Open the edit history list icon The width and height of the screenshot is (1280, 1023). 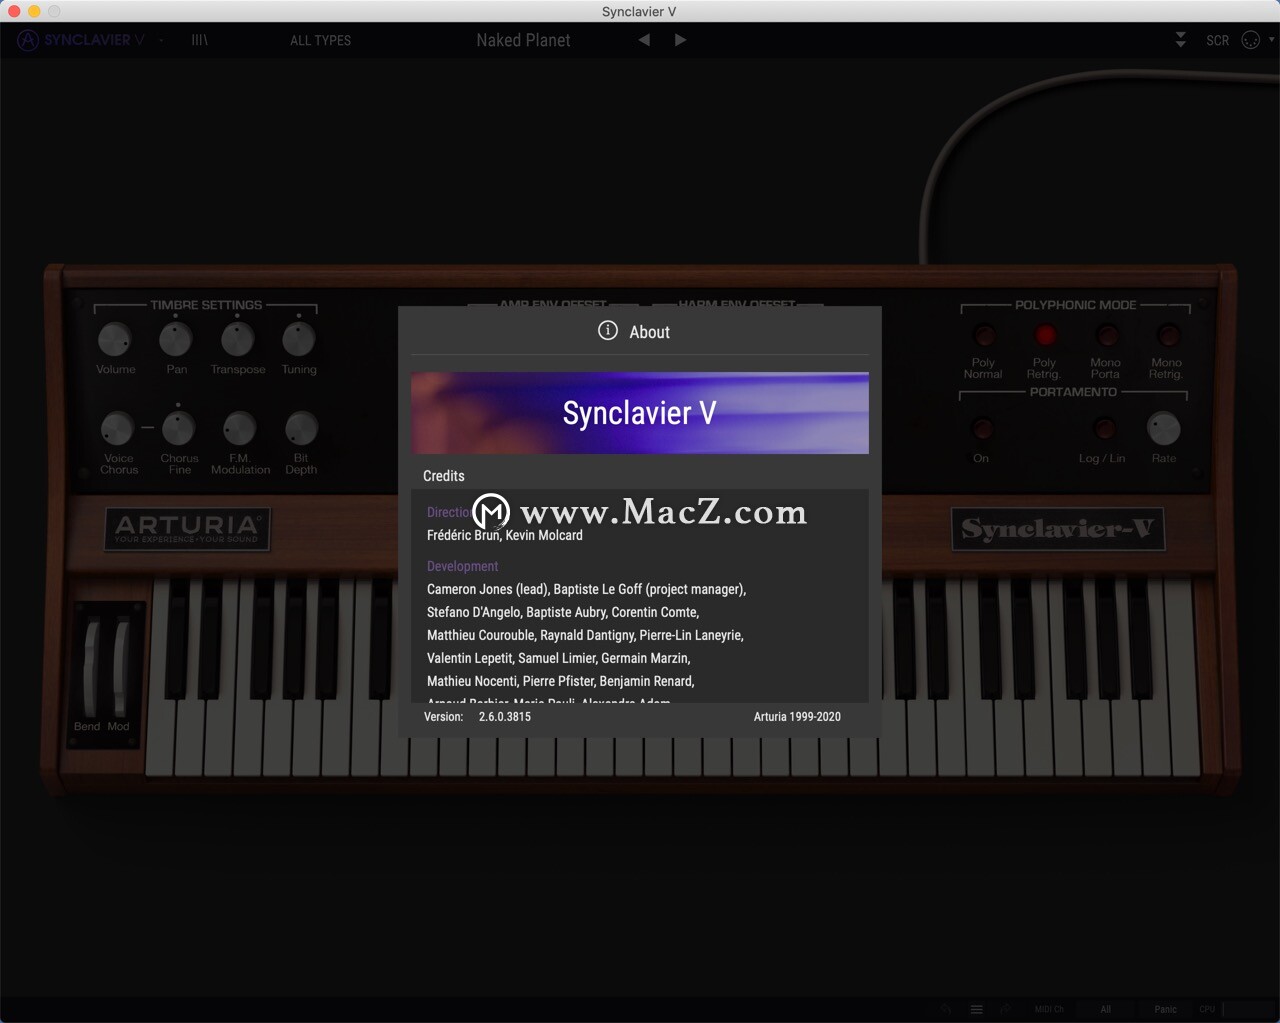977,1009
